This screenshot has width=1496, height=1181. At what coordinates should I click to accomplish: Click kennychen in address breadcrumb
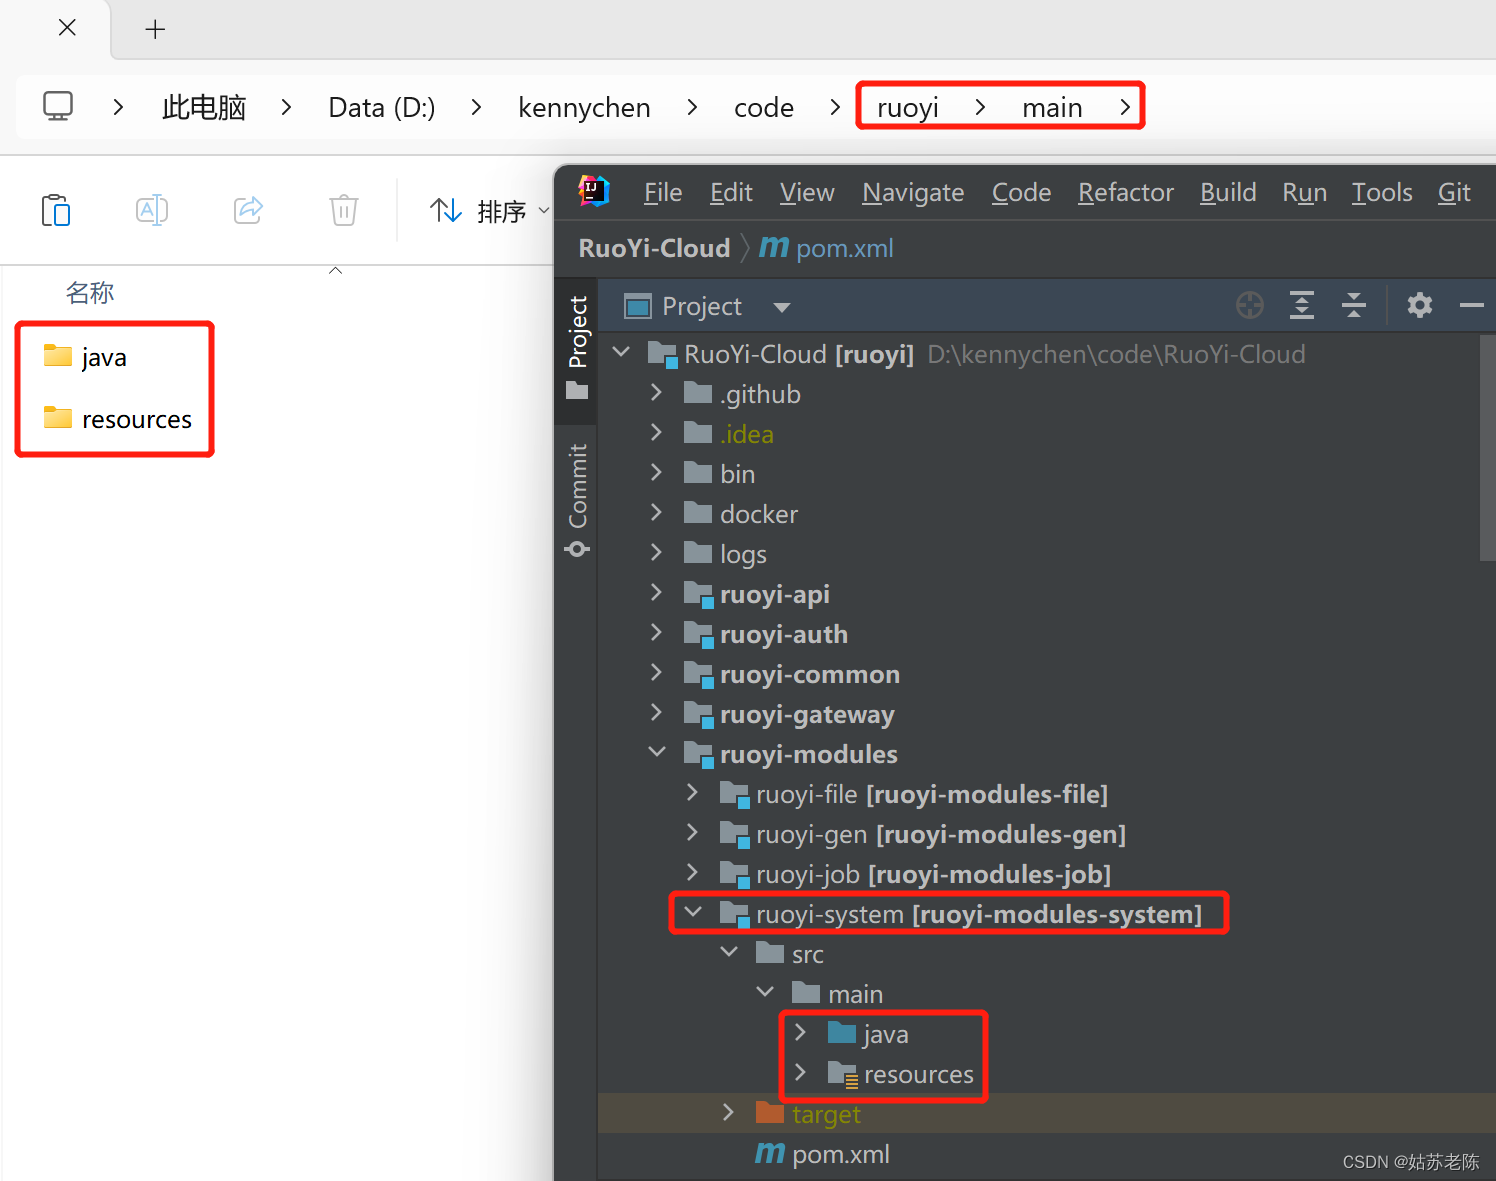(584, 107)
